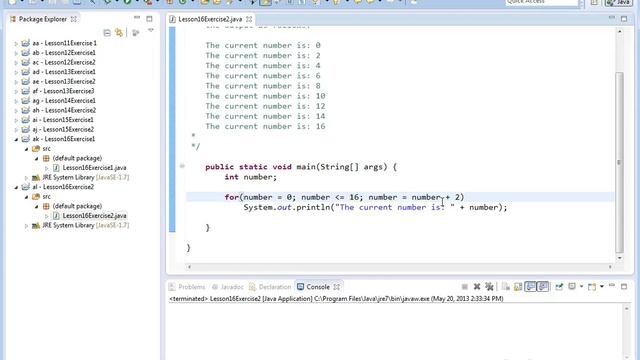Click the editor scroll-down arrow
Viewport: 640px width, 360px height.
(620, 258)
